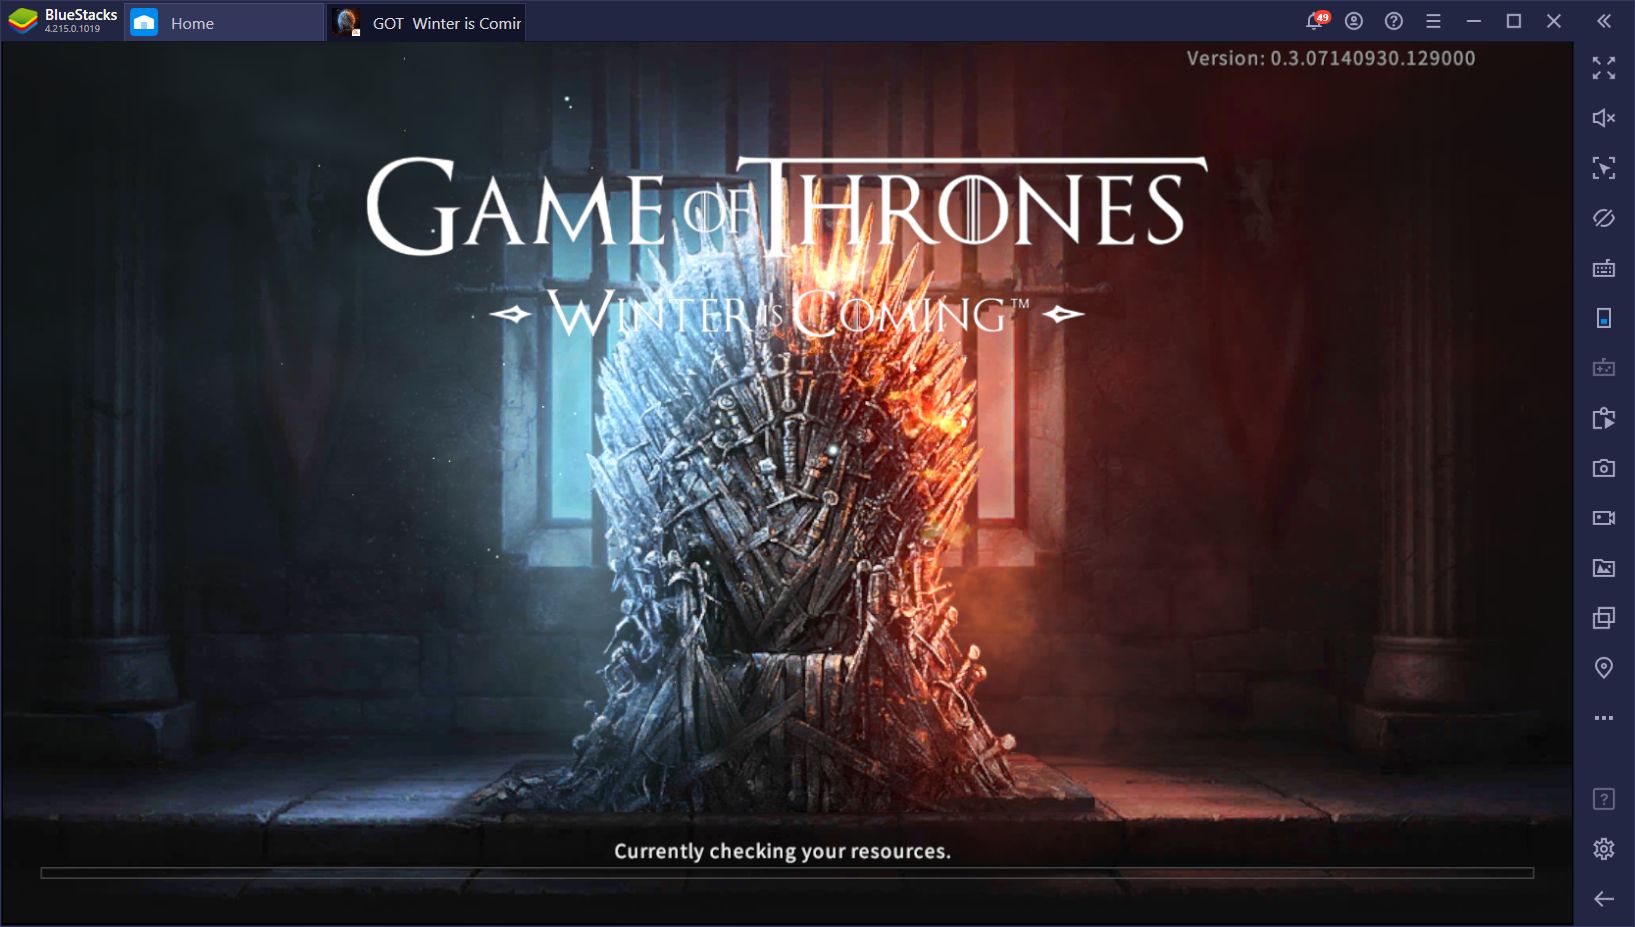
Task: Show more sidebar options (three dots)
Action: 1604,718
